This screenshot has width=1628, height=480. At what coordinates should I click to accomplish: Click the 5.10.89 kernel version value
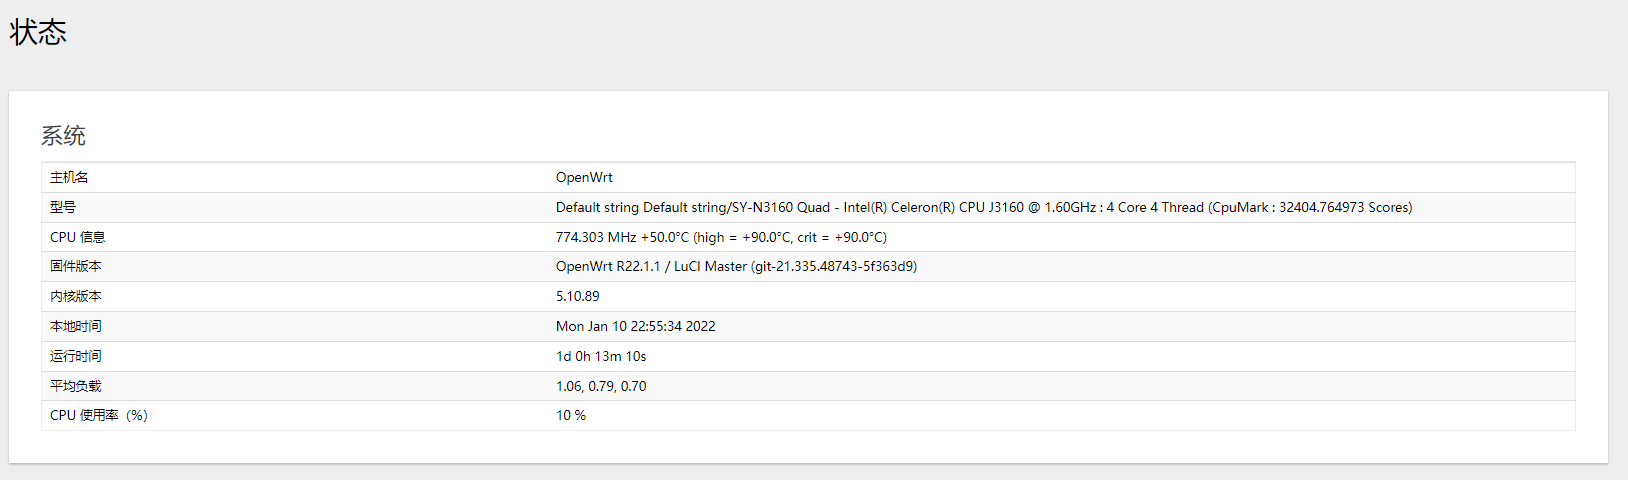tap(578, 296)
